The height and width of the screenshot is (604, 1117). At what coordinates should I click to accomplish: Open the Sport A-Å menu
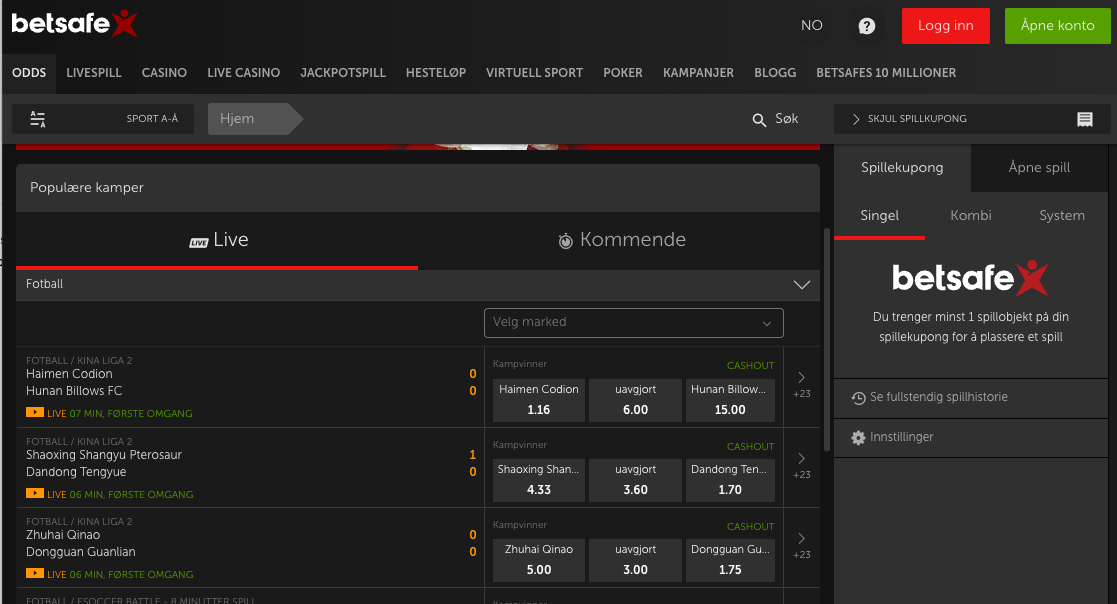103,119
